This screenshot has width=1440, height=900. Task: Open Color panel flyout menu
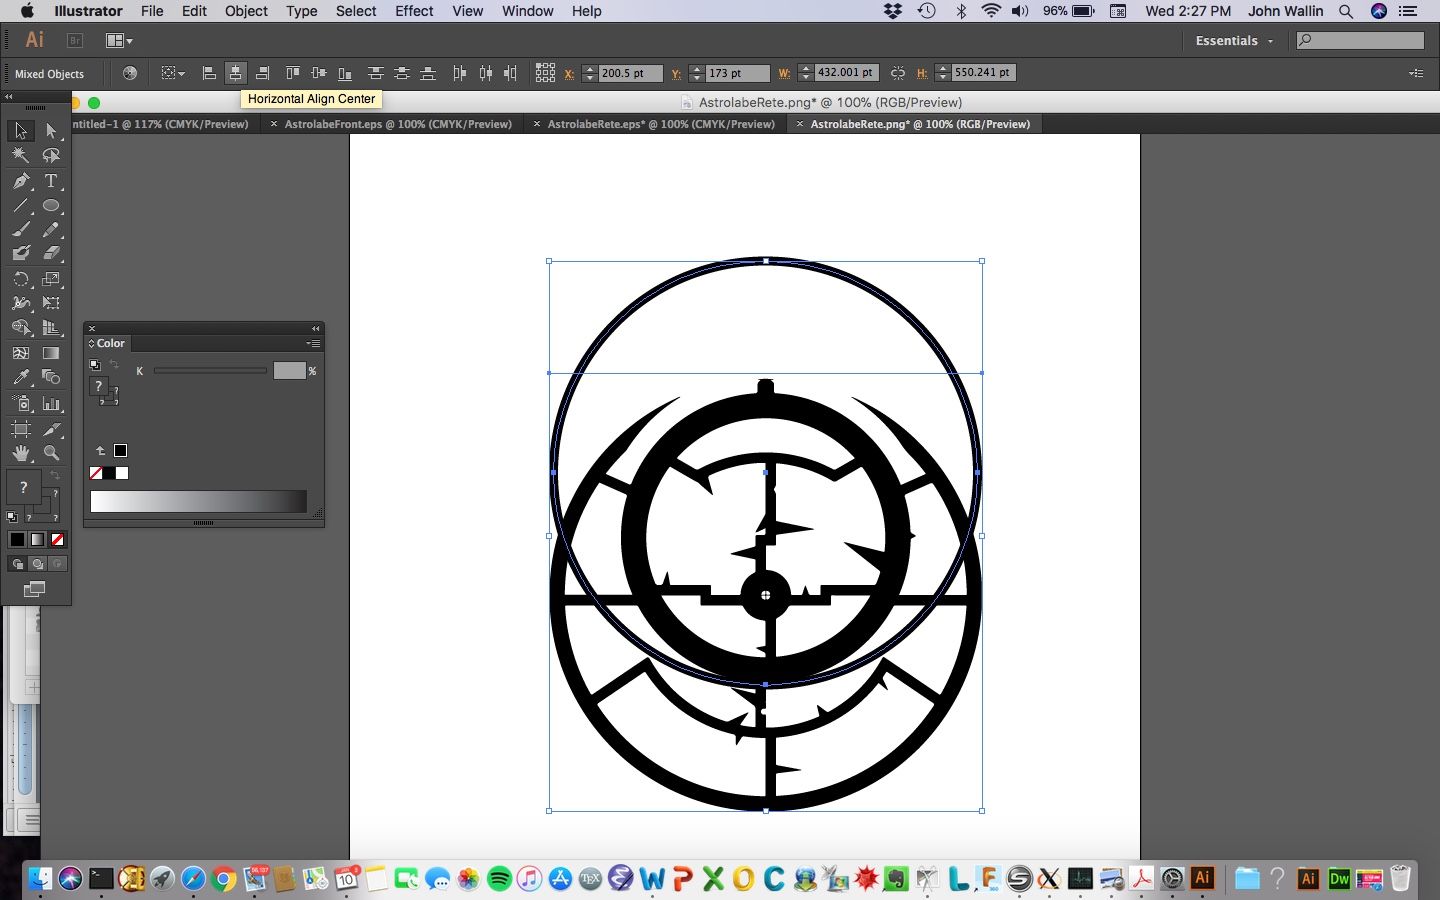coord(313,343)
